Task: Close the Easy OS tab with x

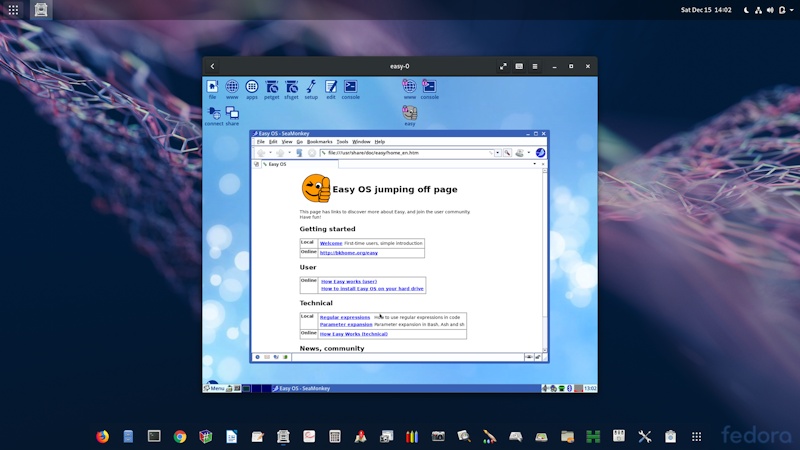Action: [542, 164]
